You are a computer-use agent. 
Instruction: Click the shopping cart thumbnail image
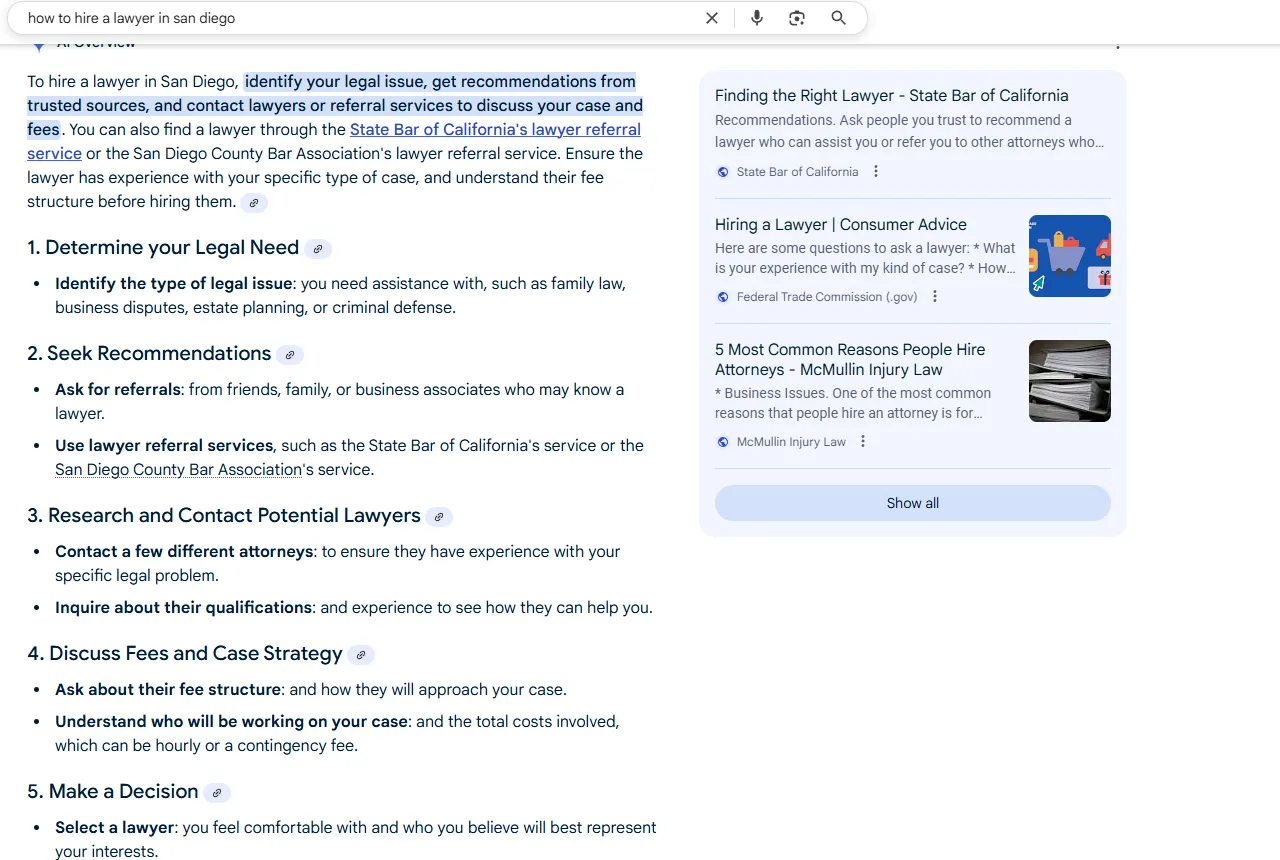1069,256
